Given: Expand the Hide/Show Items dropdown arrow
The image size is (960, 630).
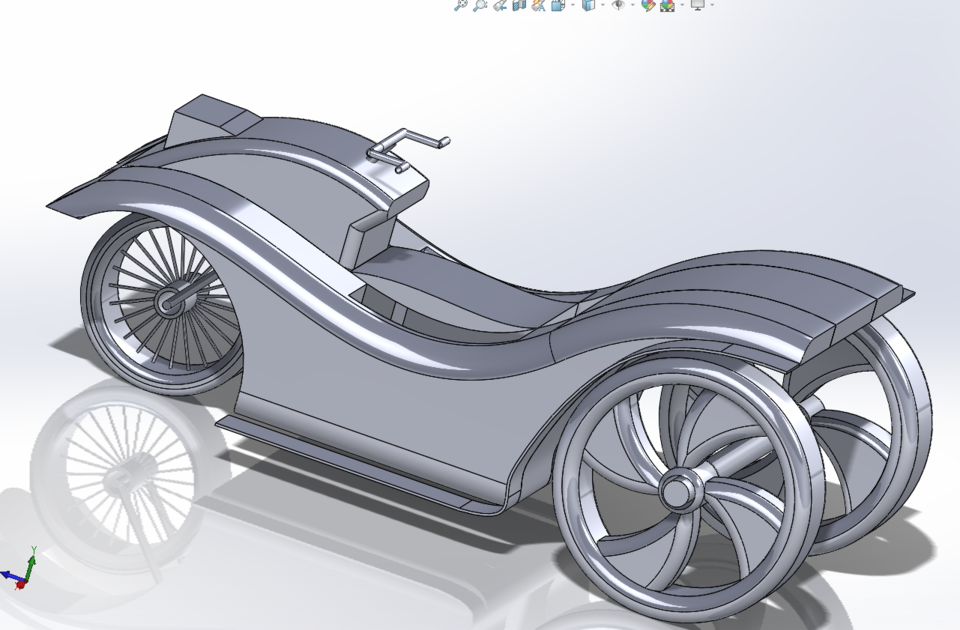Looking at the screenshot, I should (x=631, y=8).
